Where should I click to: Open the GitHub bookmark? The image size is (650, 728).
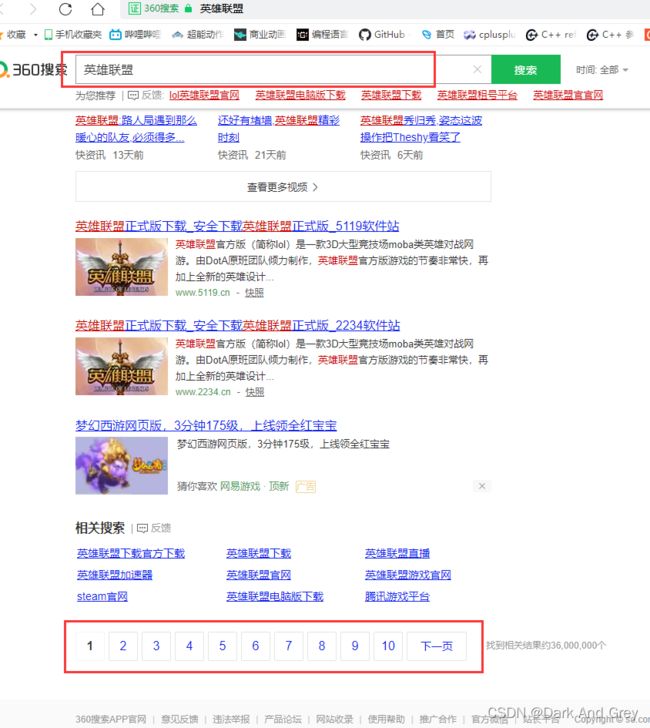[x=382, y=34]
